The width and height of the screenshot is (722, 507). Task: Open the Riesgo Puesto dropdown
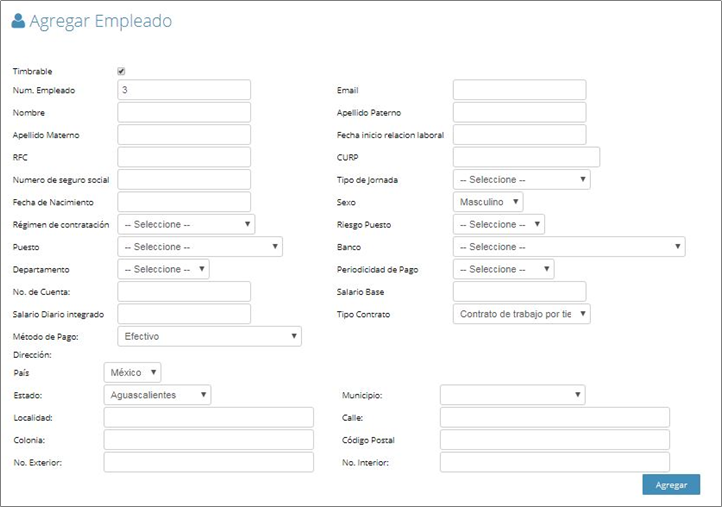pos(499,224)
